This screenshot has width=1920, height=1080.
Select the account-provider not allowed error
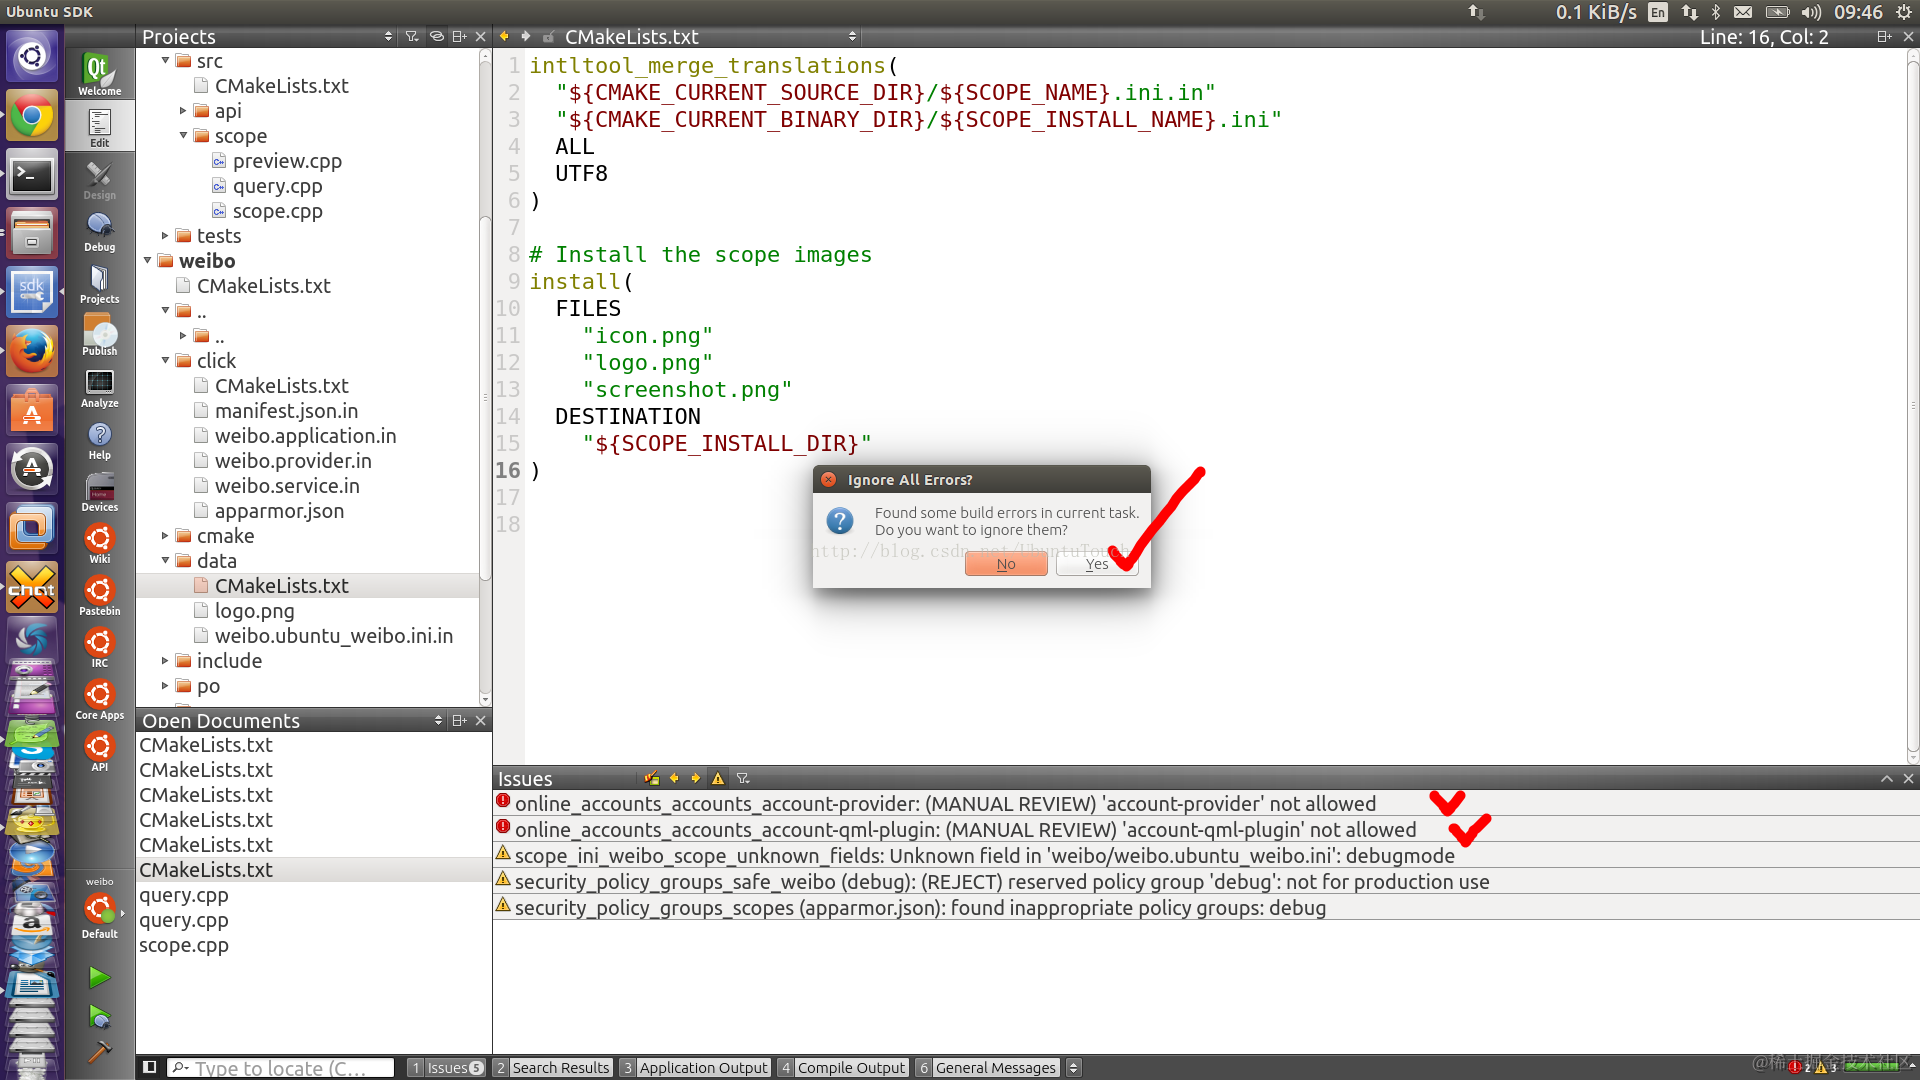[945, 804]
